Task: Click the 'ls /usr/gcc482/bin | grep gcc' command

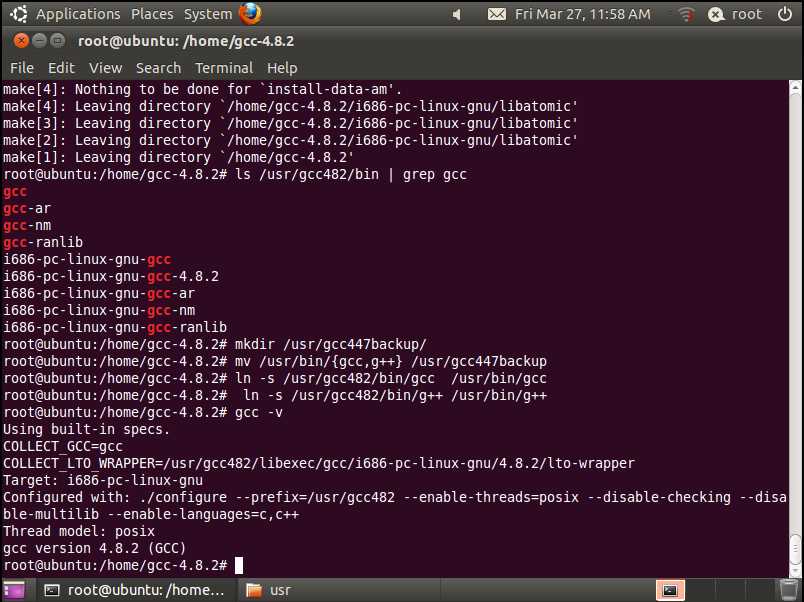Action: coord(351,174)
